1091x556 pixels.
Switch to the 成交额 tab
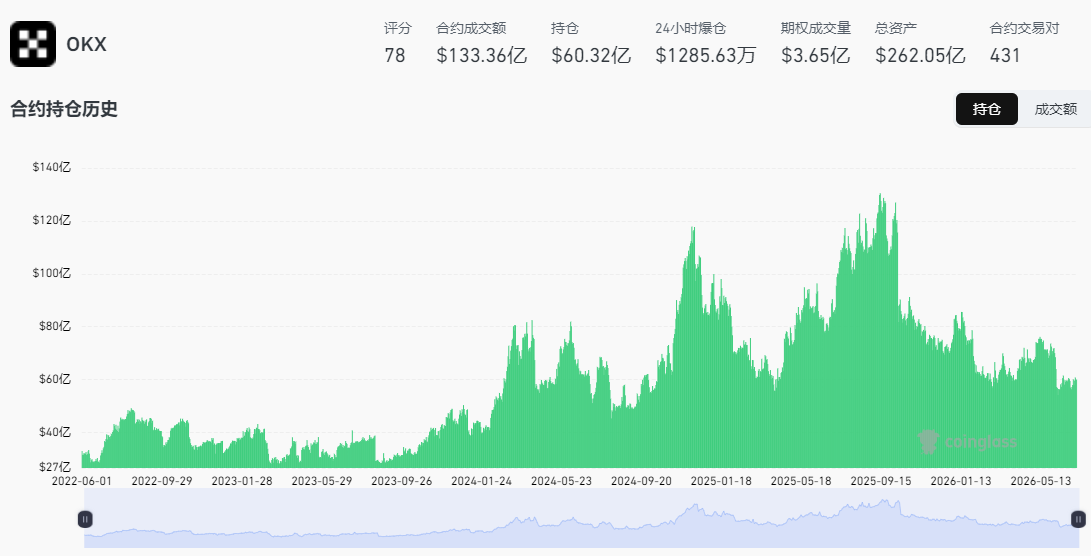point(1055,109)
